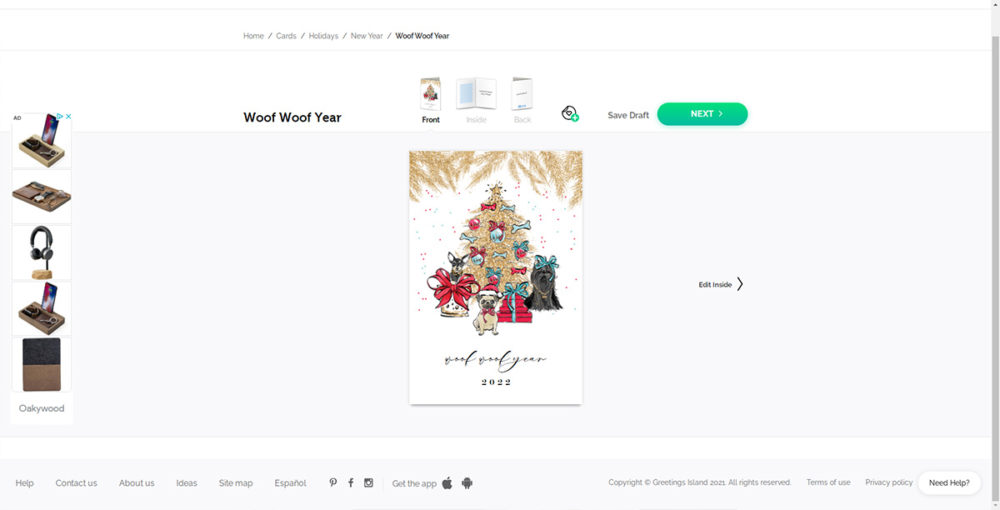Select the woof woof year text on card

(496, 360)
